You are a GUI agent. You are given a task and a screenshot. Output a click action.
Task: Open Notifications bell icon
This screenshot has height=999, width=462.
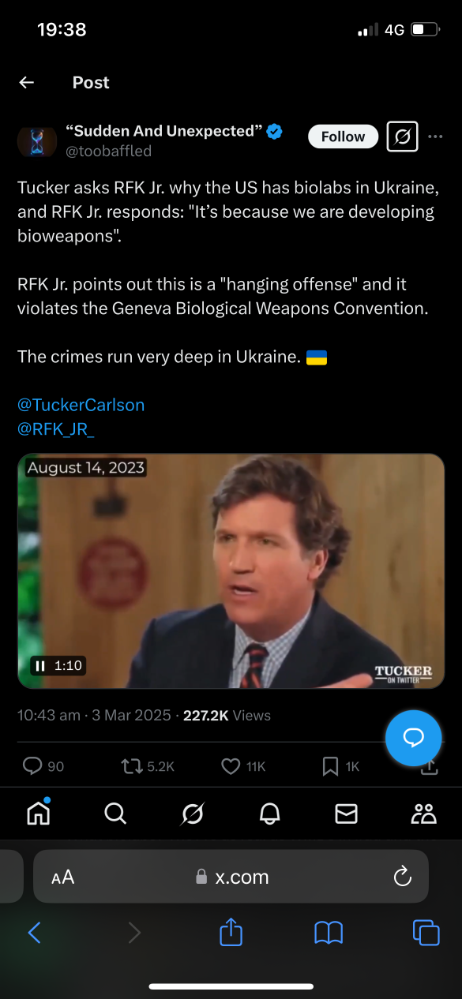point(269,814)
